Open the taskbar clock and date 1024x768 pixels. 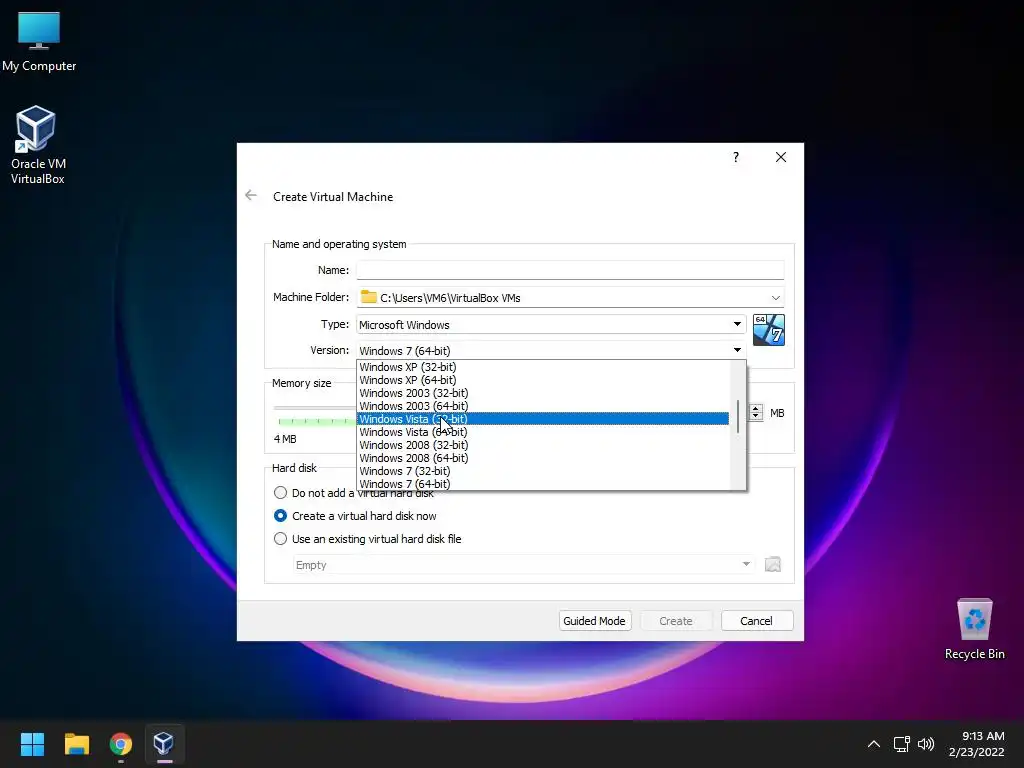[976, 744]
